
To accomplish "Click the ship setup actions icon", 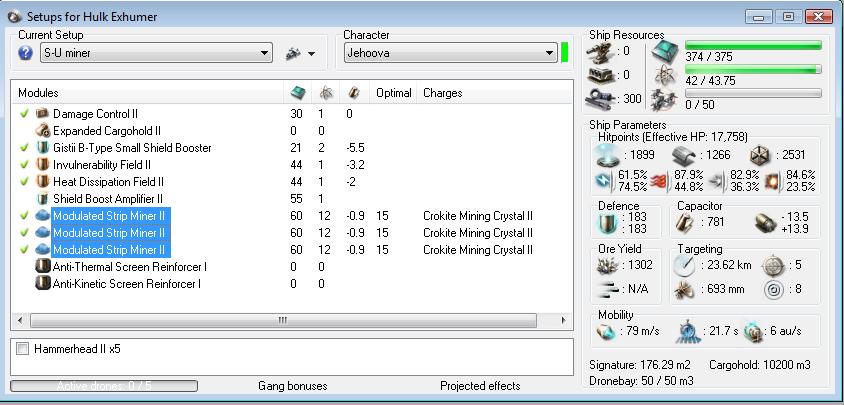I will [x=293, y=53].
